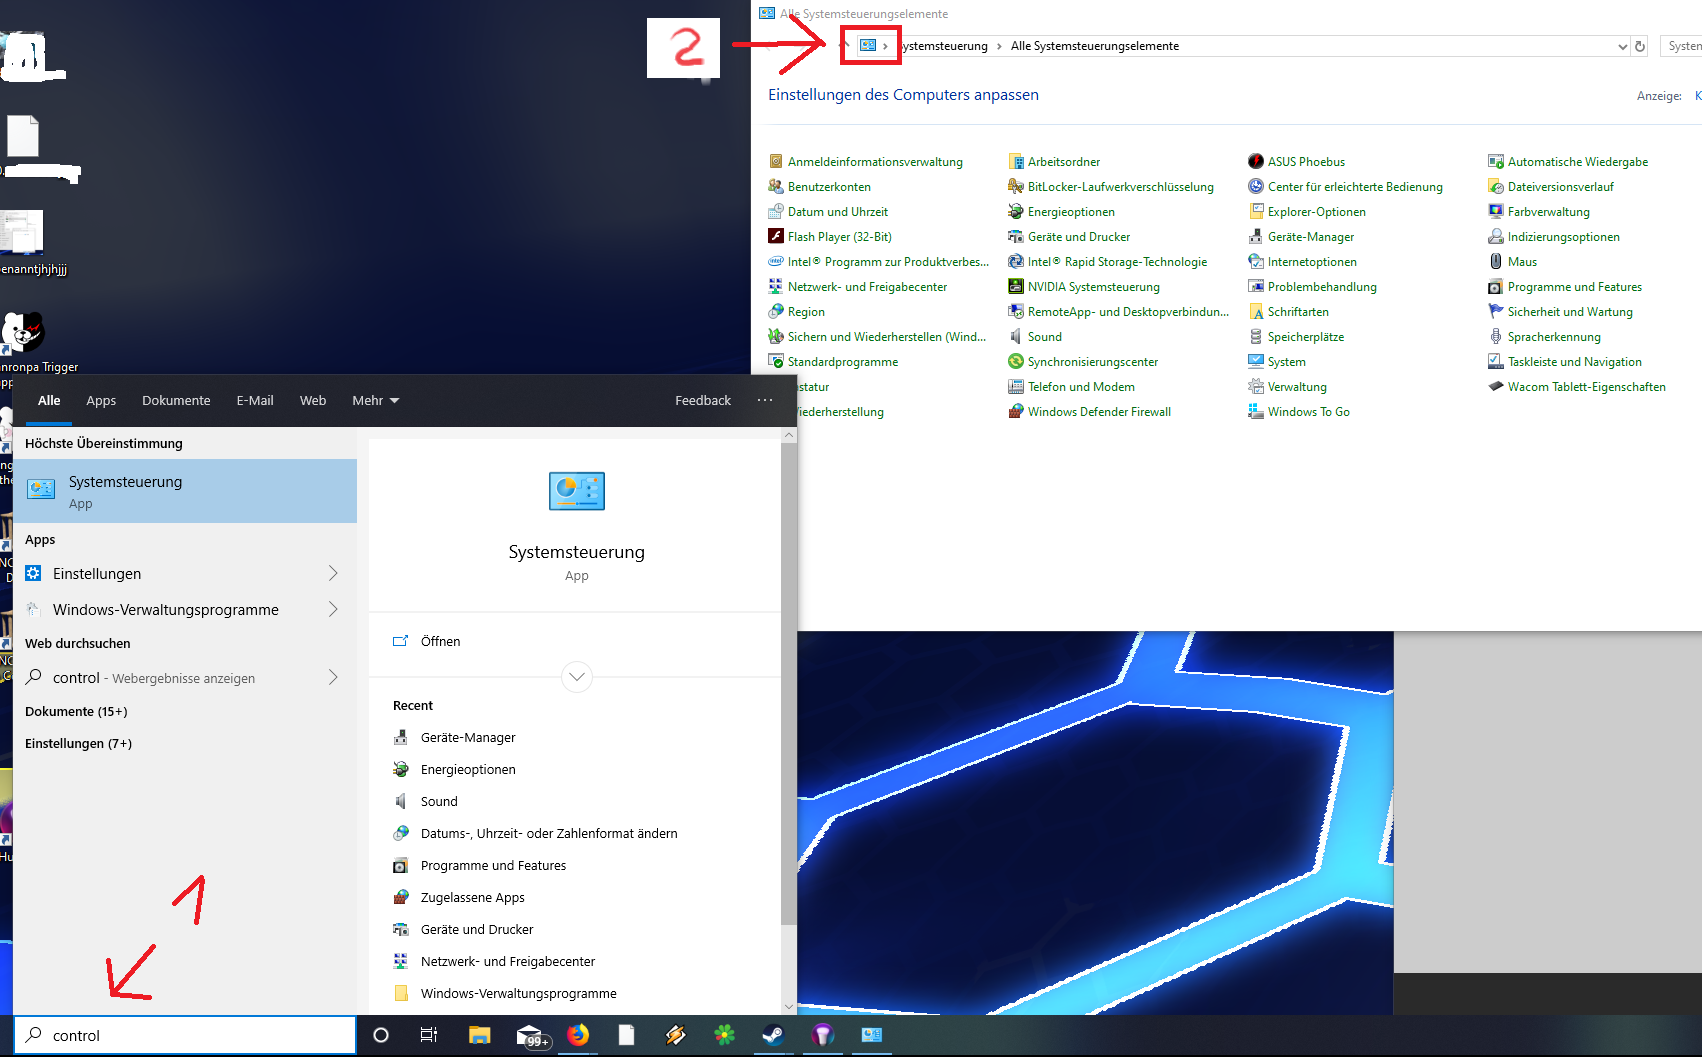Screen dimensions: 1702x1057
Task: Open Geräte-Manager icon in Control Panel grid
Action: tap(1256, 237)
